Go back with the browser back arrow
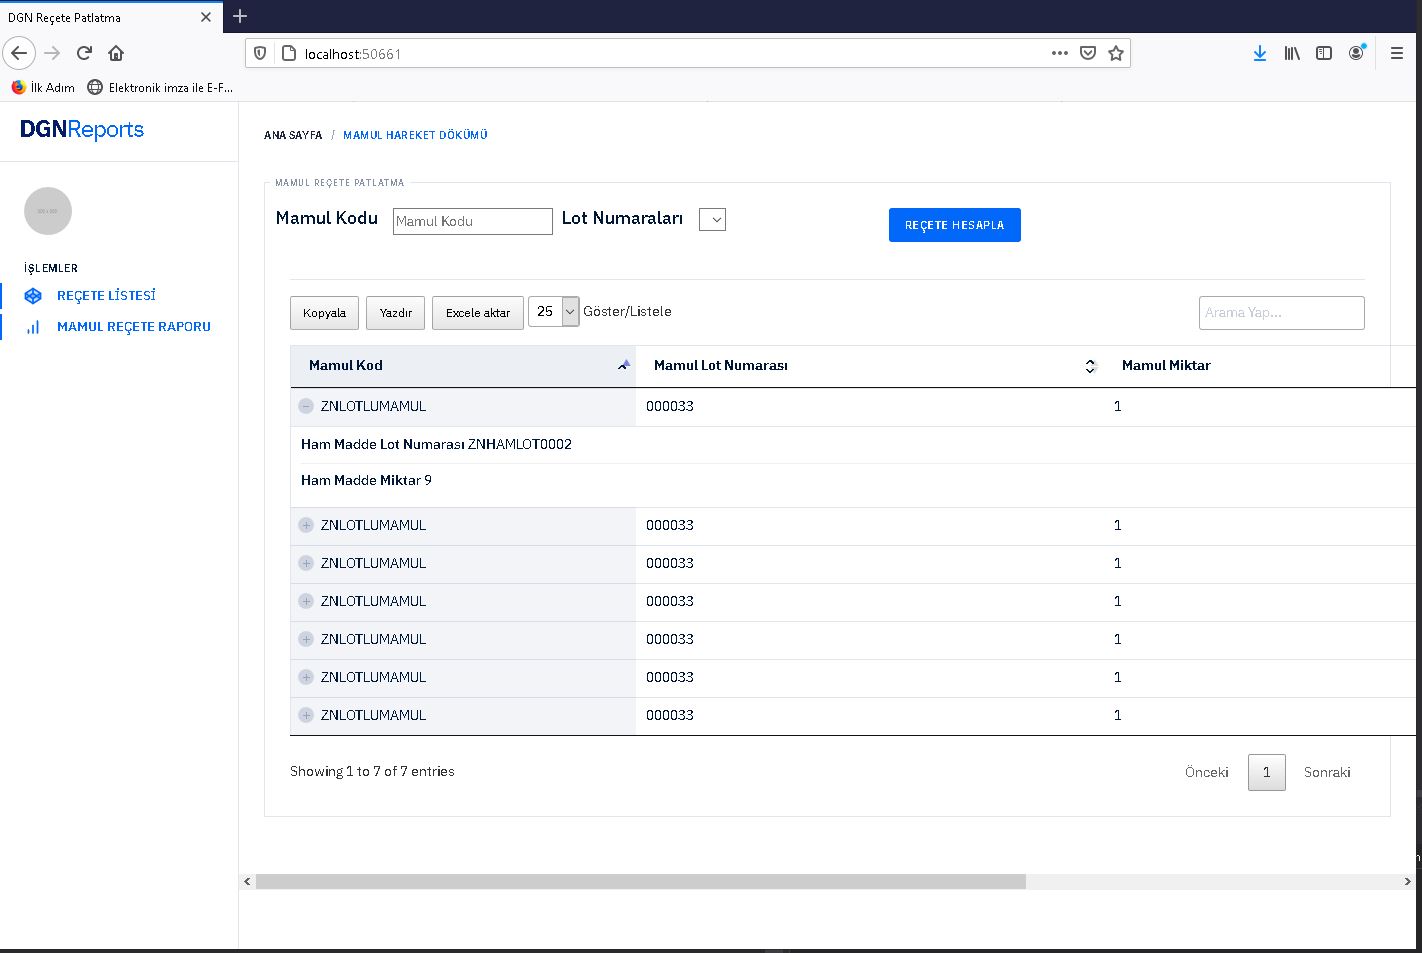Viewport: 1422px width, 953px height. pyautogui.click(x=19, y=53)
